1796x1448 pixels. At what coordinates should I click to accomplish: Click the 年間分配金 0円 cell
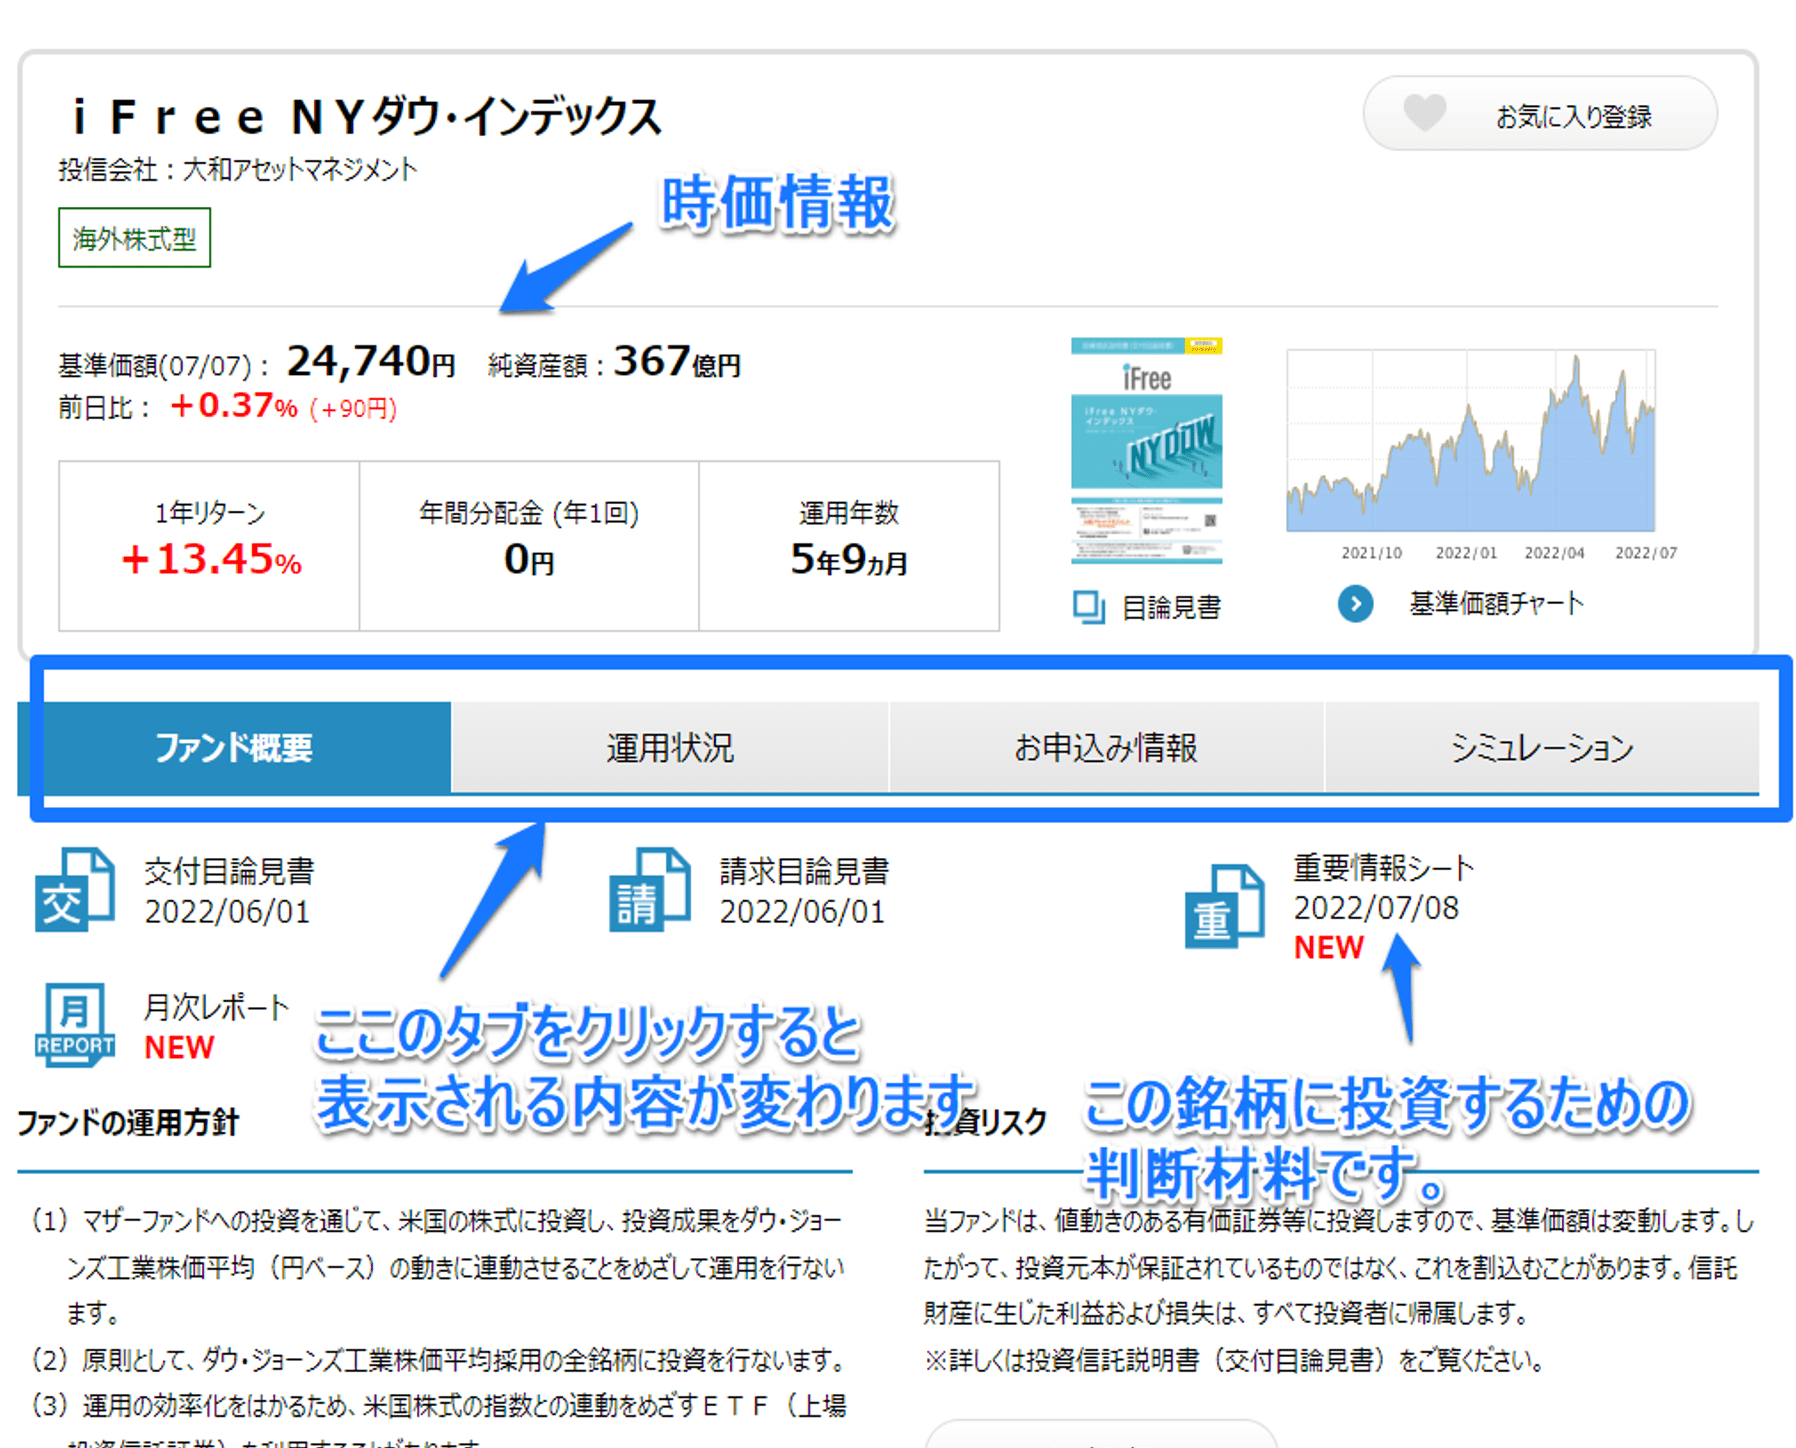[x=529, y=546]
